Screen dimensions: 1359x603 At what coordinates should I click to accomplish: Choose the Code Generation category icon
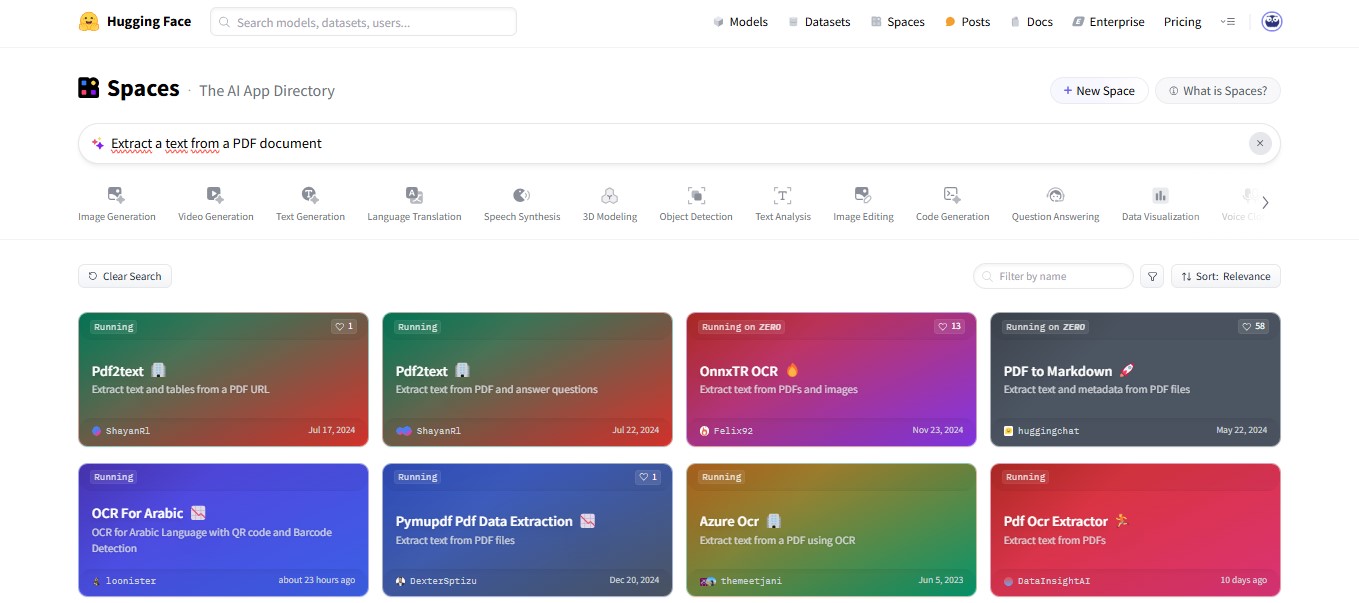point(952,195)
